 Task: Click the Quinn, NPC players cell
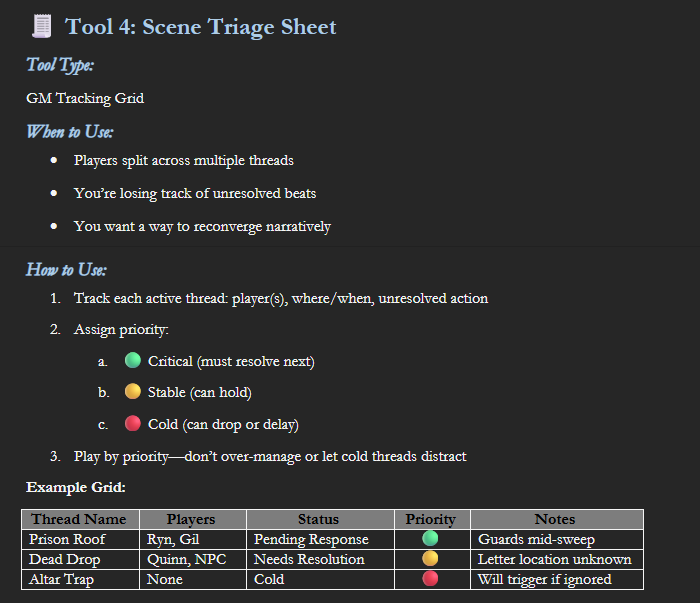coord(193,559)
